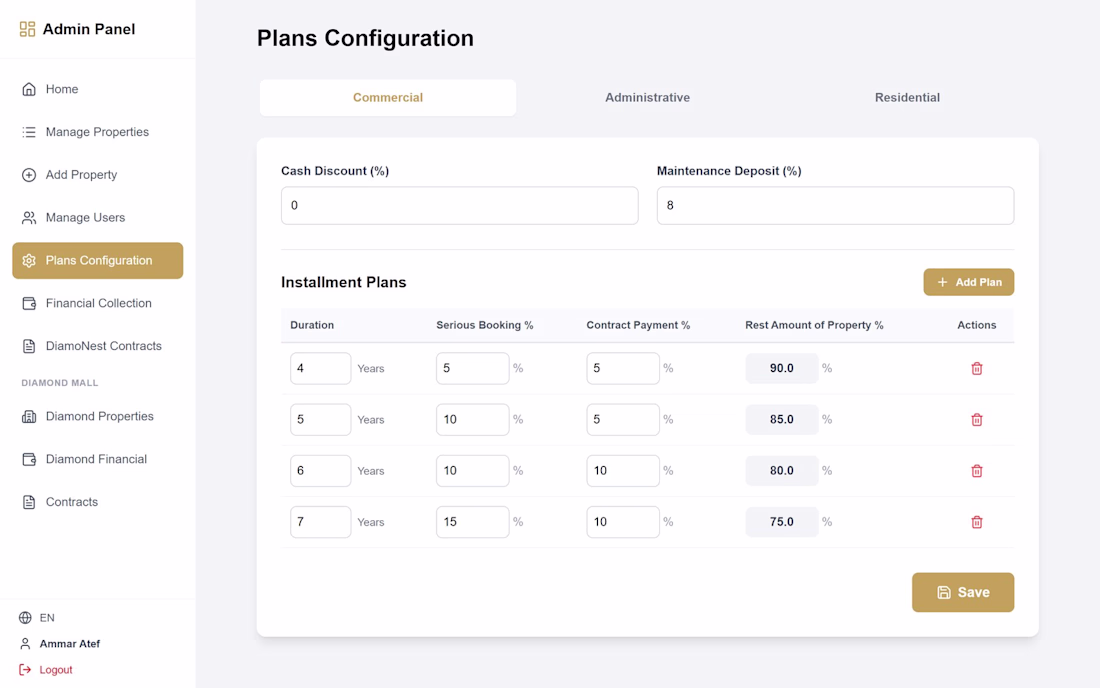Open the Manage Users page

click(x=98, y=217)
